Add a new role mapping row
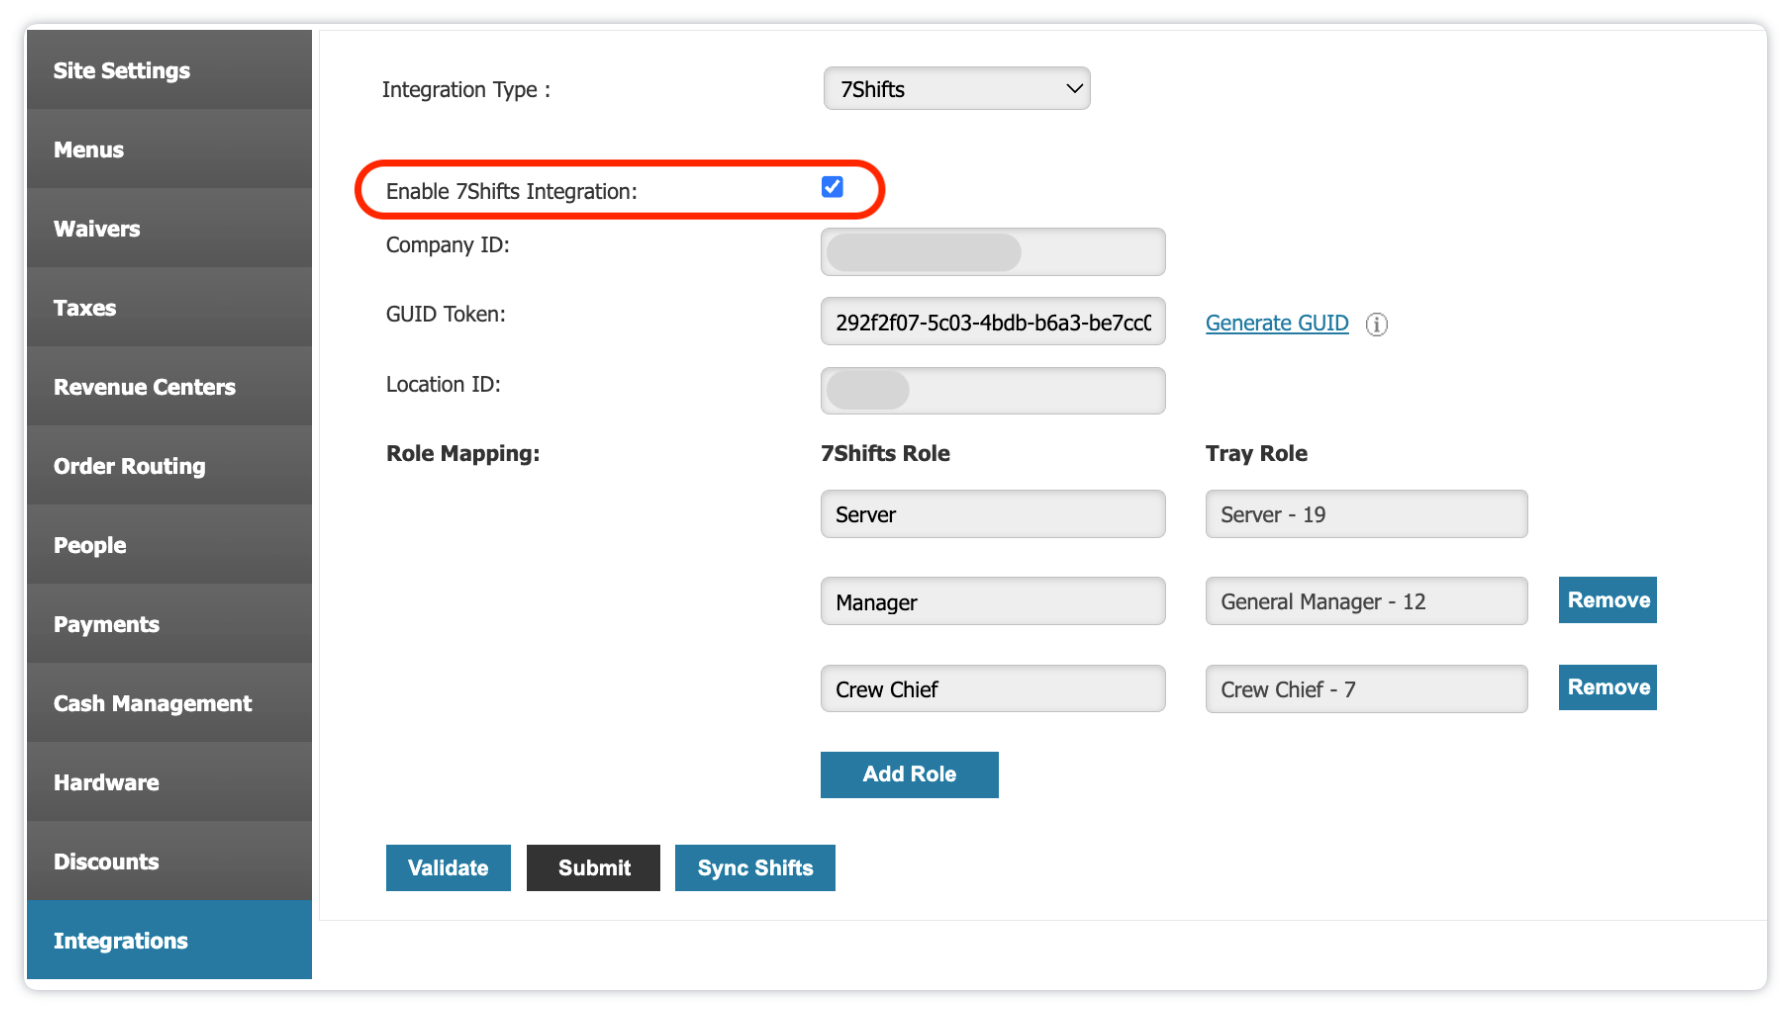 click(x=908, y=774)
